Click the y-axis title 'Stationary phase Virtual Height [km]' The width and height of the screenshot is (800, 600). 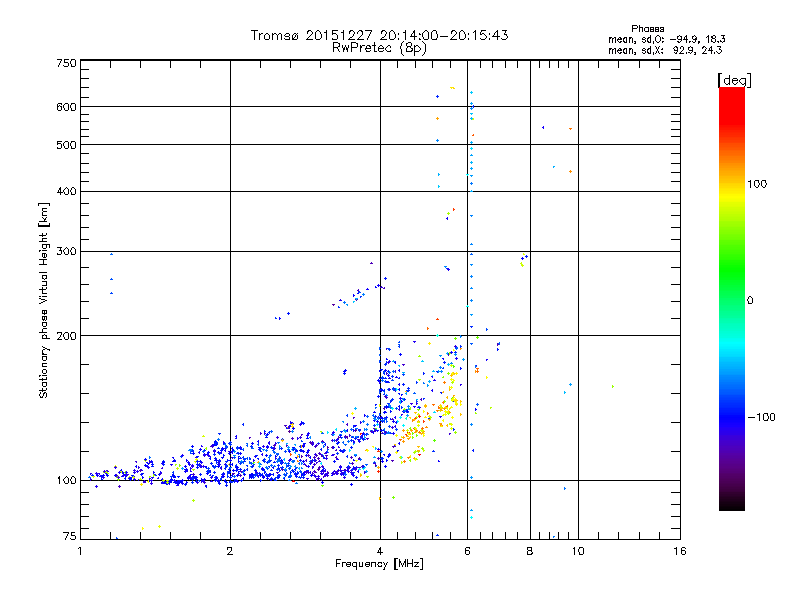[43, 301]
